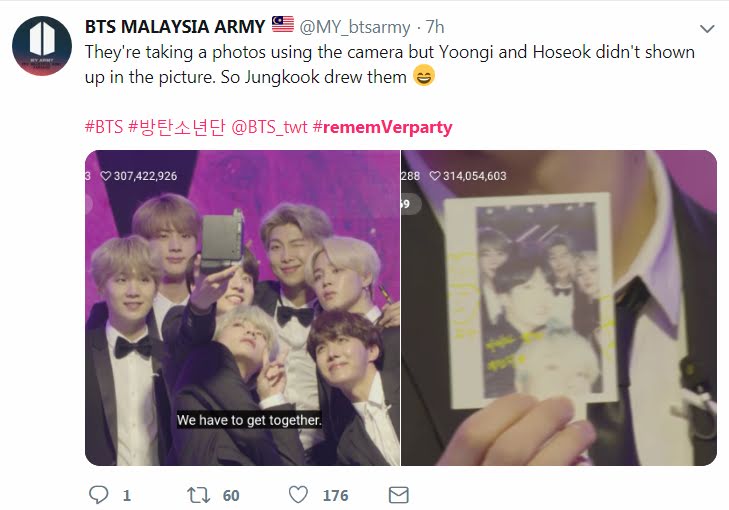Click the Malaysian flag emoji
729x510 pixels.
click(283, 24)
